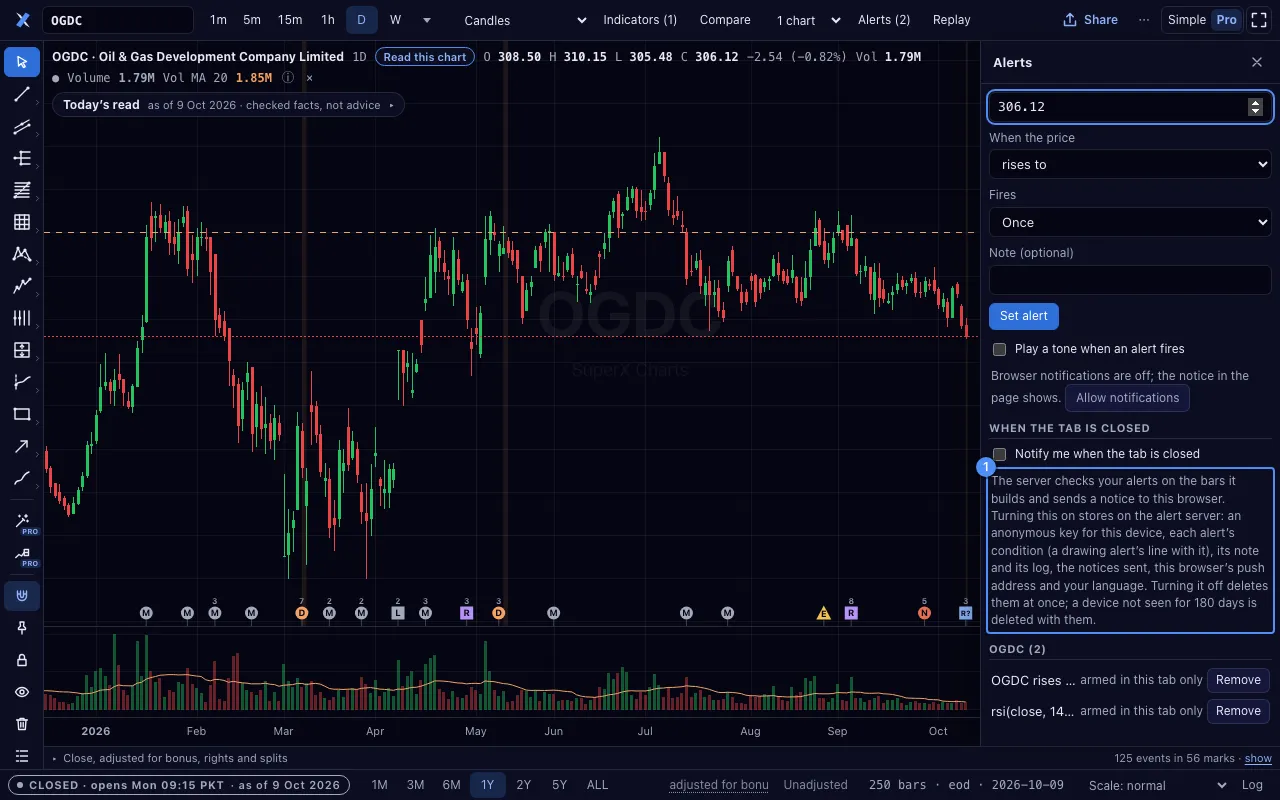Viewport: 1280px width, 800px height.
Task: Click Allow notifications button
Action: point(1127,398)
